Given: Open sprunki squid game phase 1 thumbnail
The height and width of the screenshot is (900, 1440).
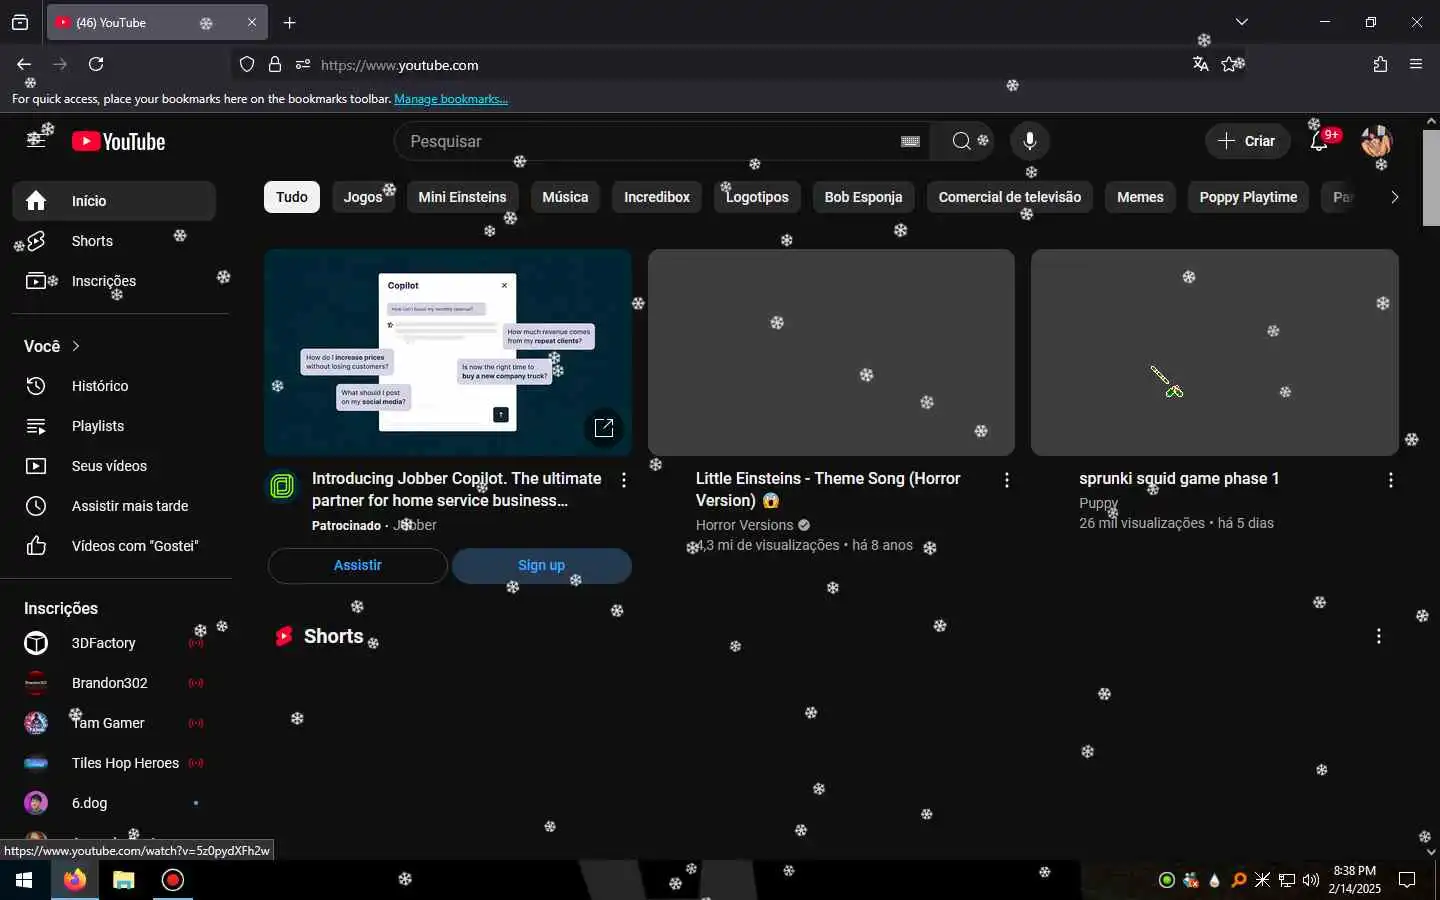Looking at the screenshot, I should point(1214,352).
